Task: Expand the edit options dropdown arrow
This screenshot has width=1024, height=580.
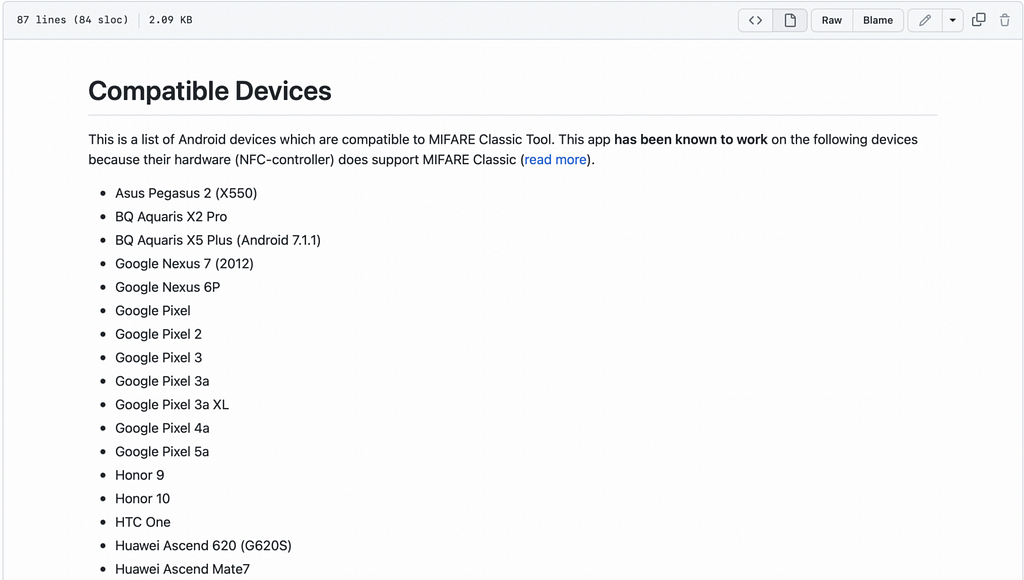Action: [953, 20]
